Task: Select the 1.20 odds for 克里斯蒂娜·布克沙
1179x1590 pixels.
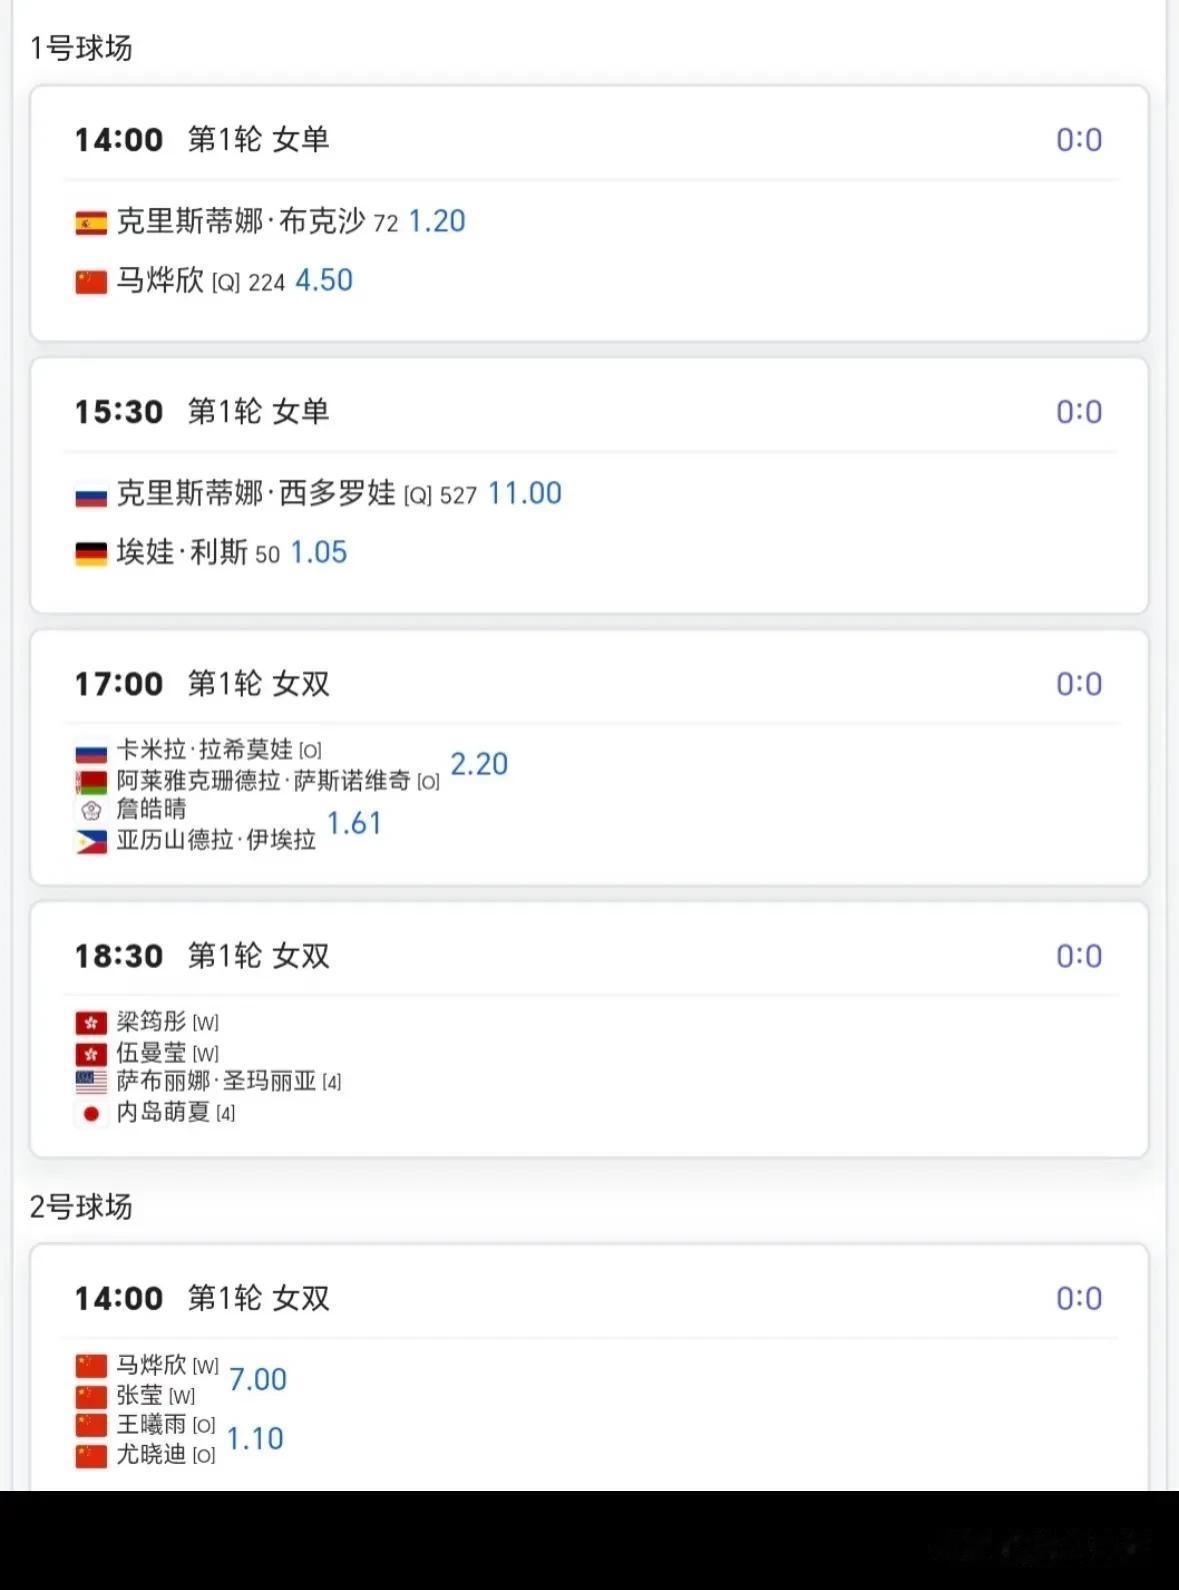Action: click(x=437, y=221)
